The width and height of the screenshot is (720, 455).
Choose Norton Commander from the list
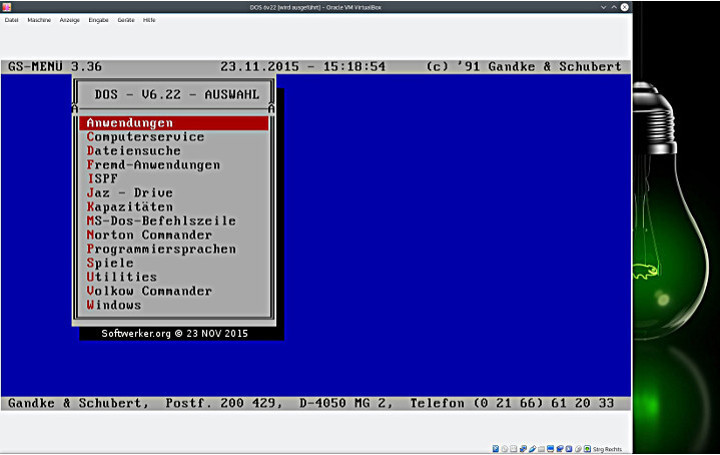pos(149,235)
